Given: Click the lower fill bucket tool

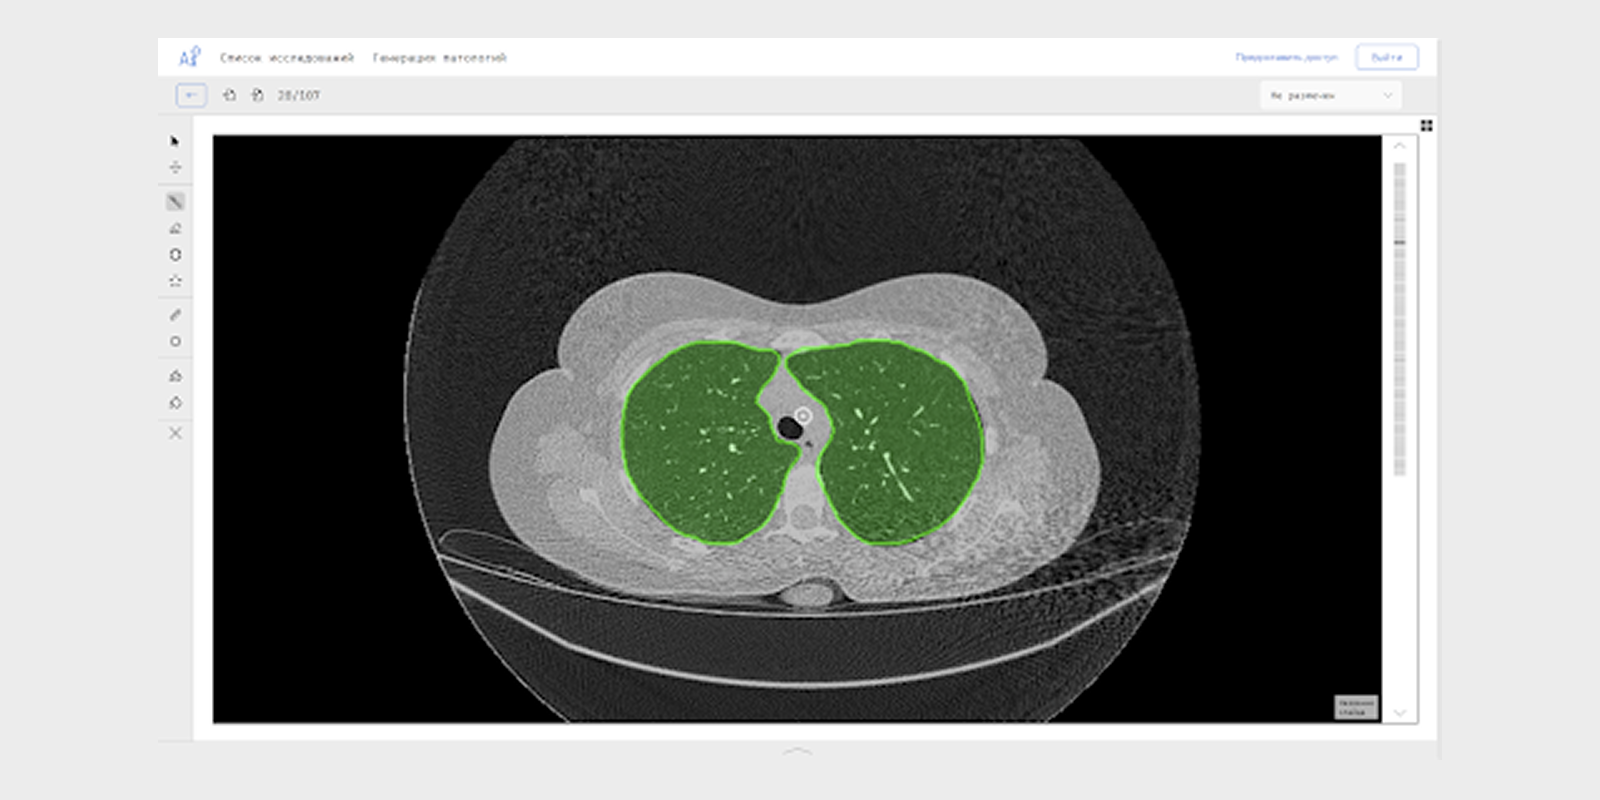Looking at the screenshot, I should pyautogui.click(x=175, y=403).
